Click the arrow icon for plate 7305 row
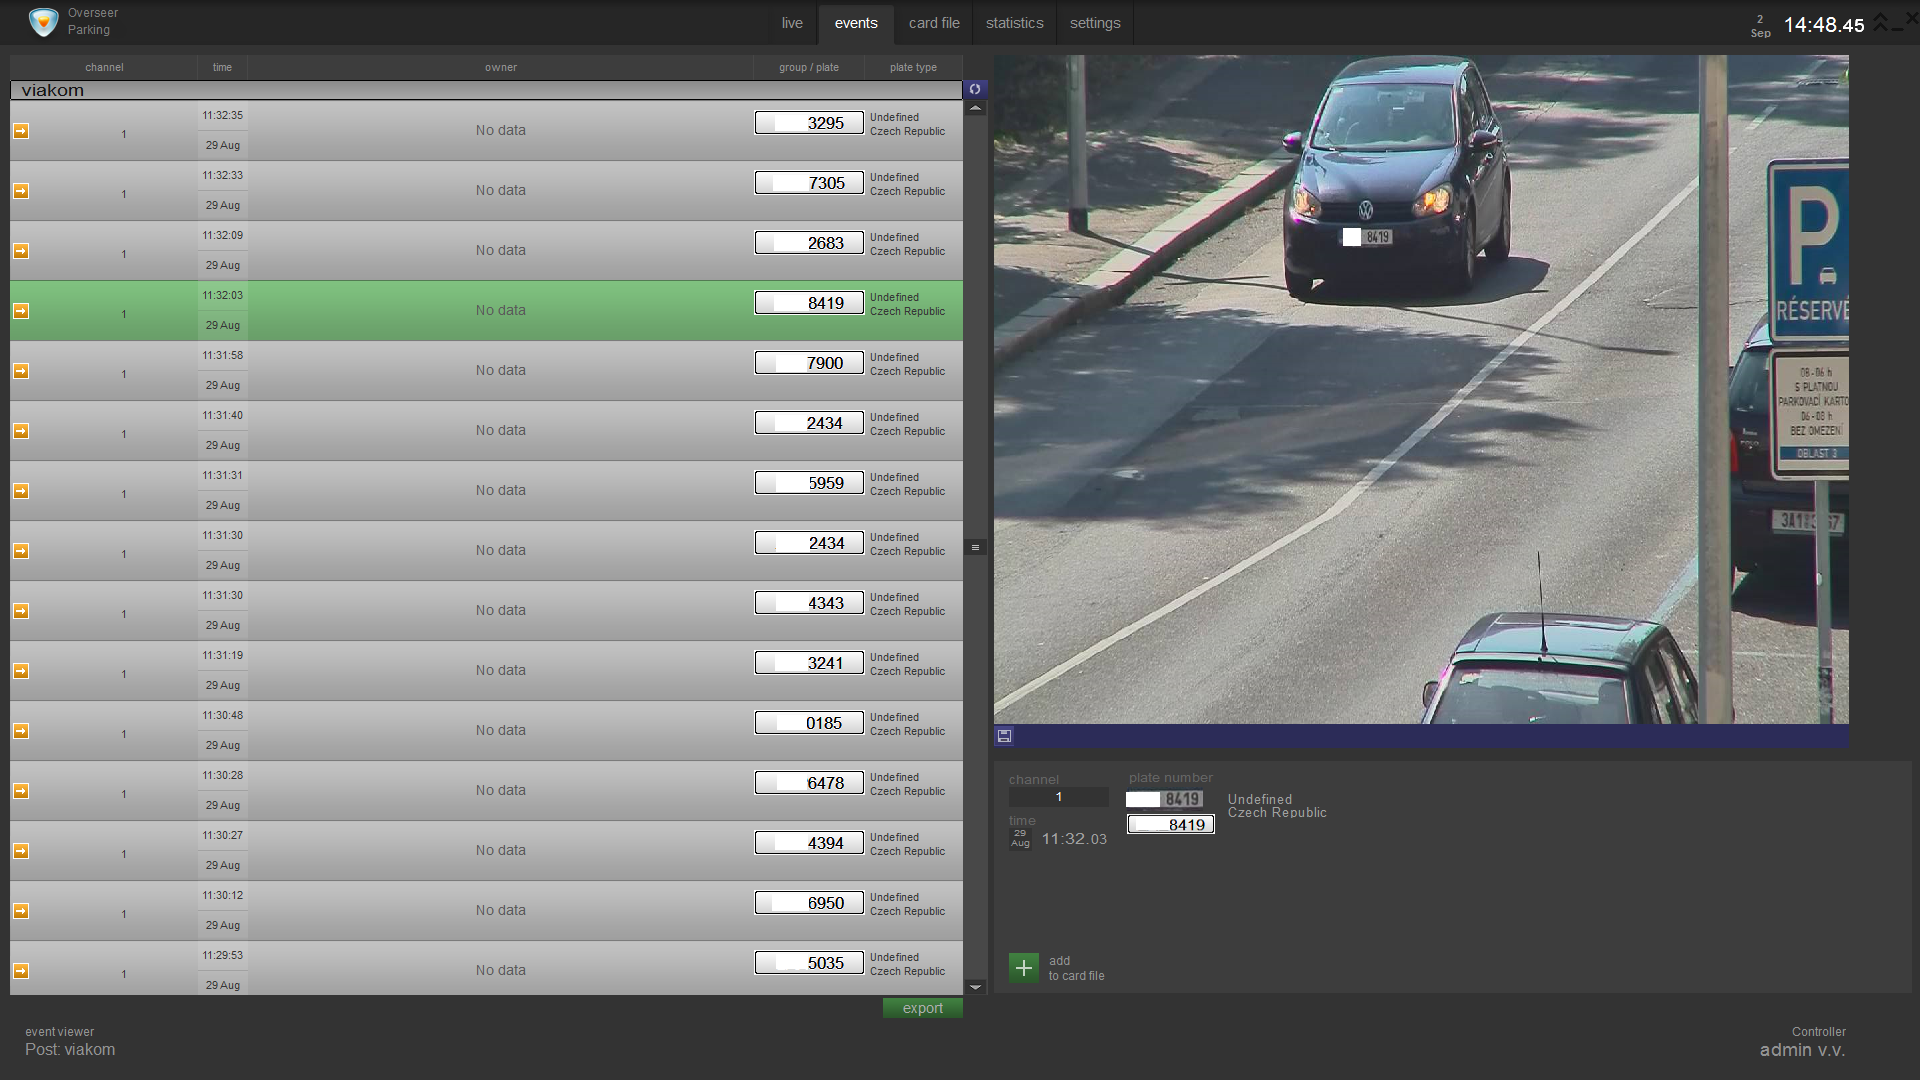 21,191
